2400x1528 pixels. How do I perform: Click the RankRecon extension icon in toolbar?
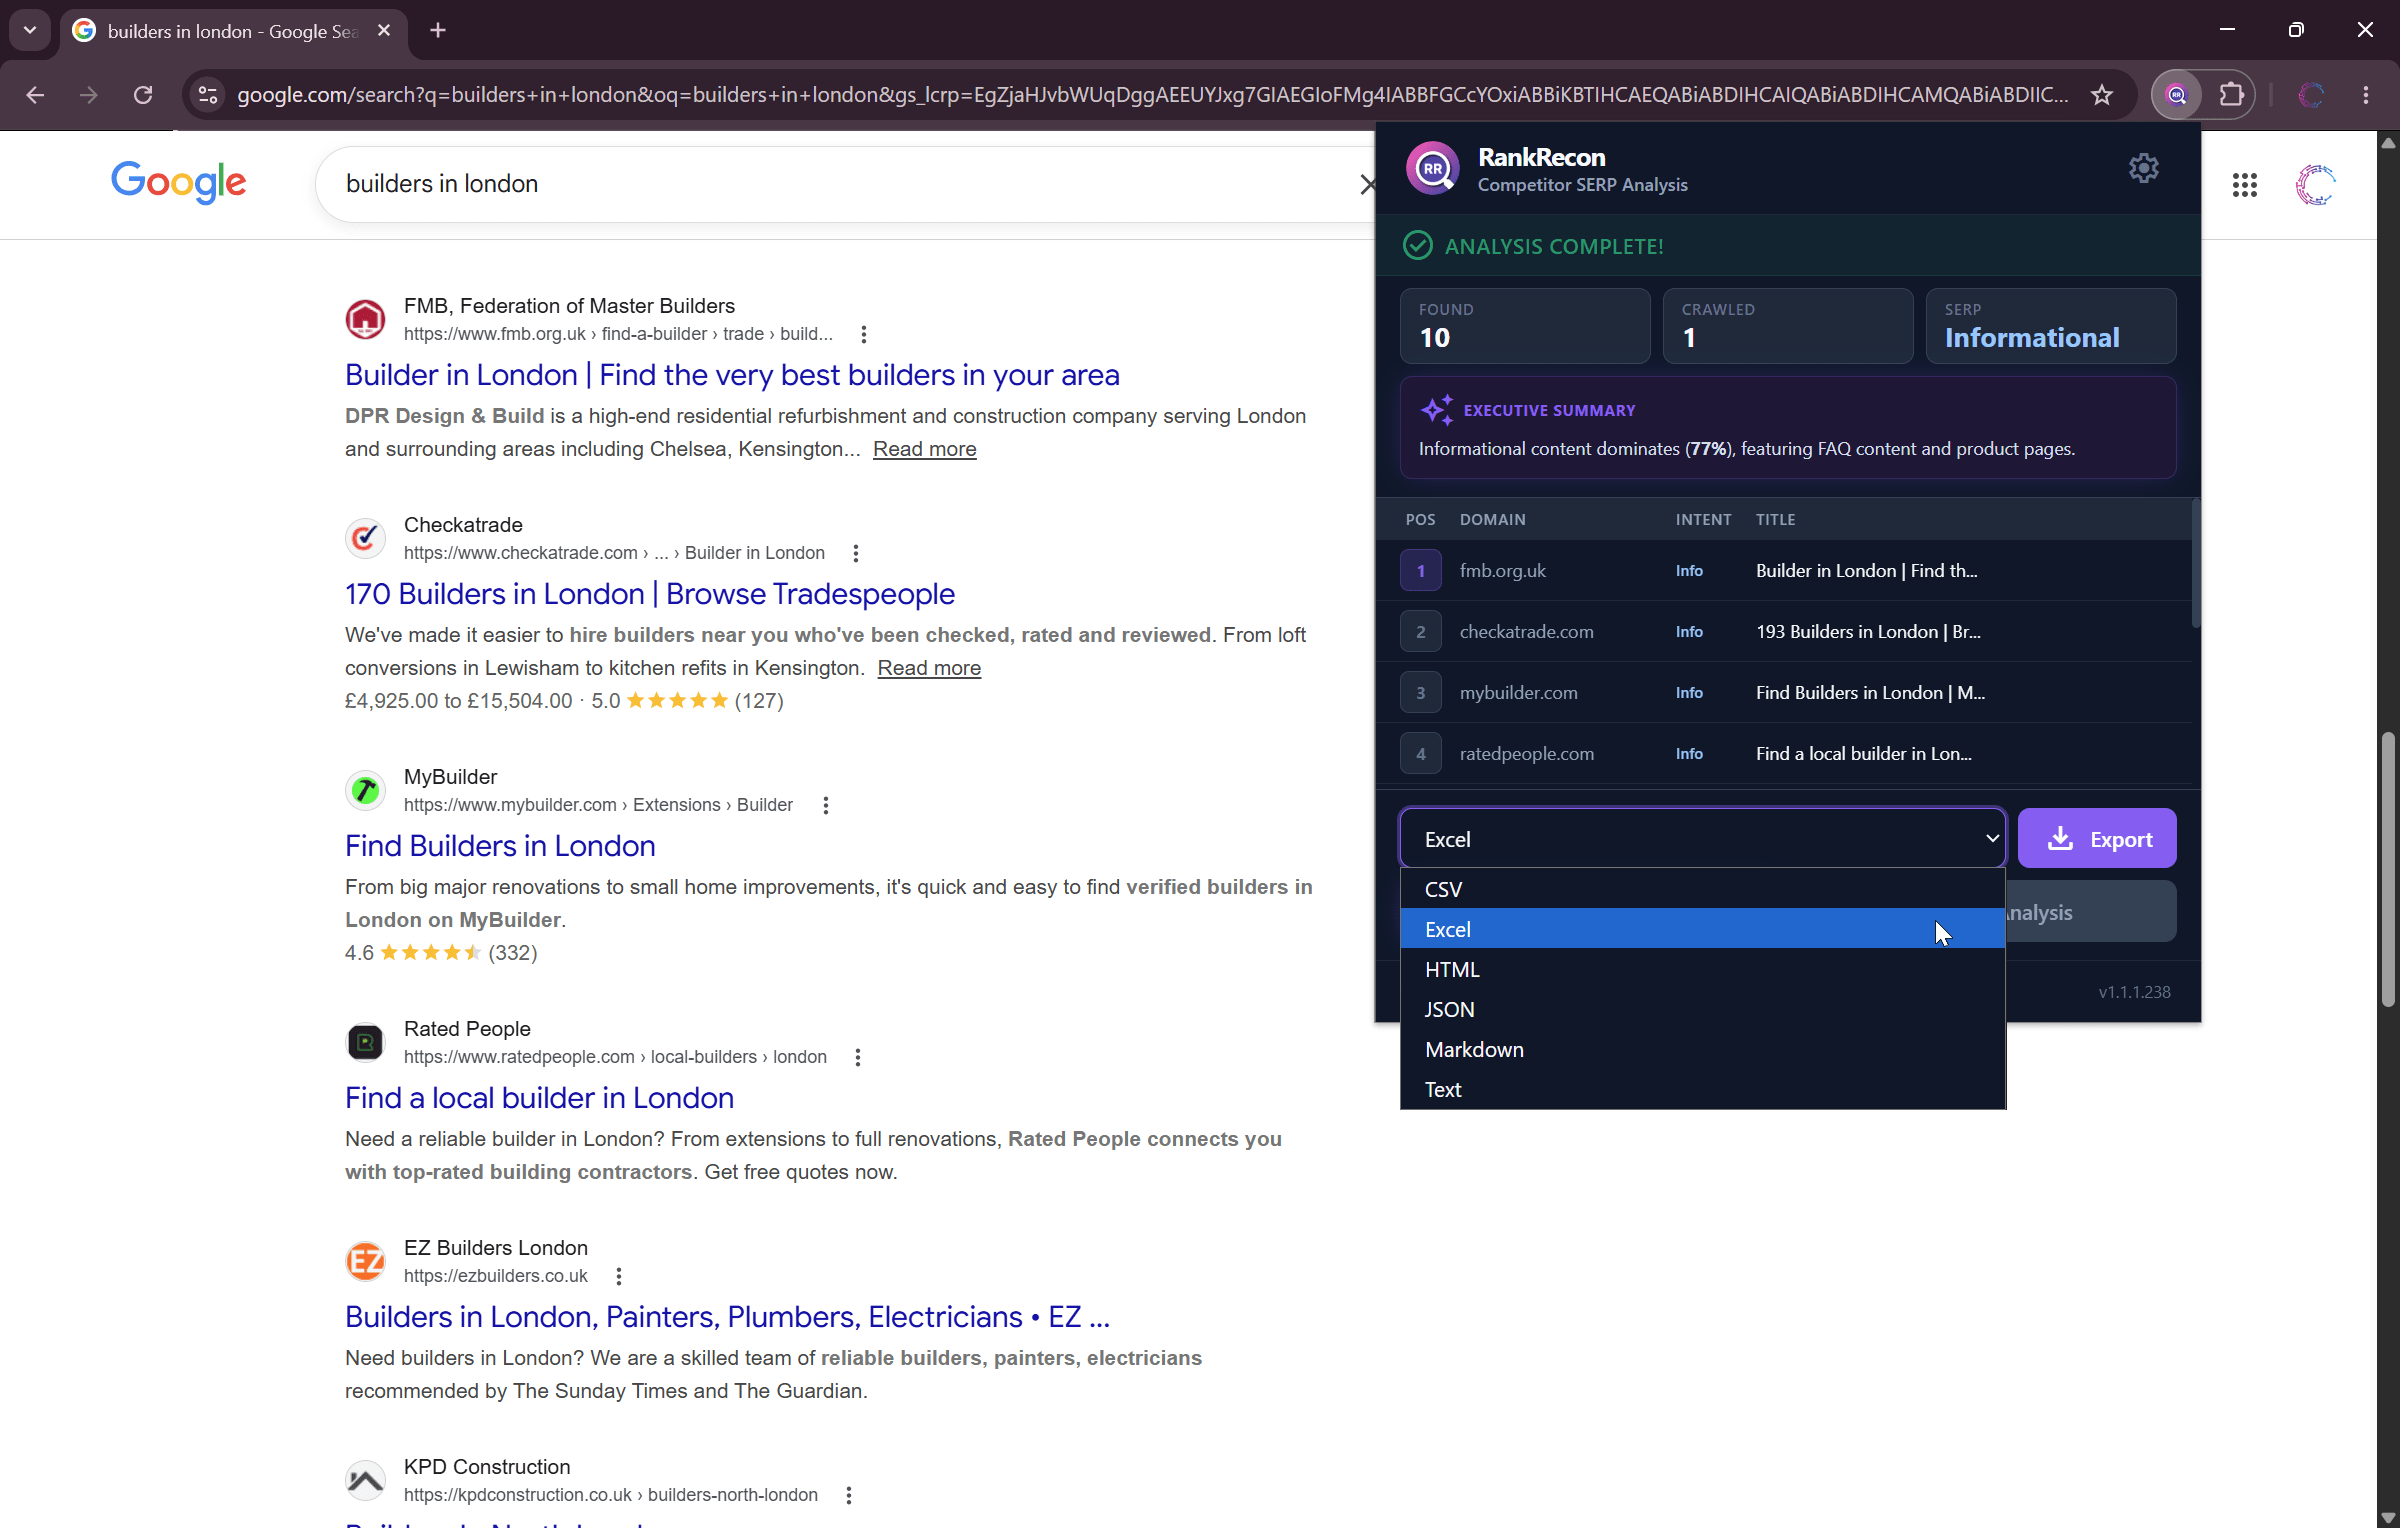(2177, 95)
